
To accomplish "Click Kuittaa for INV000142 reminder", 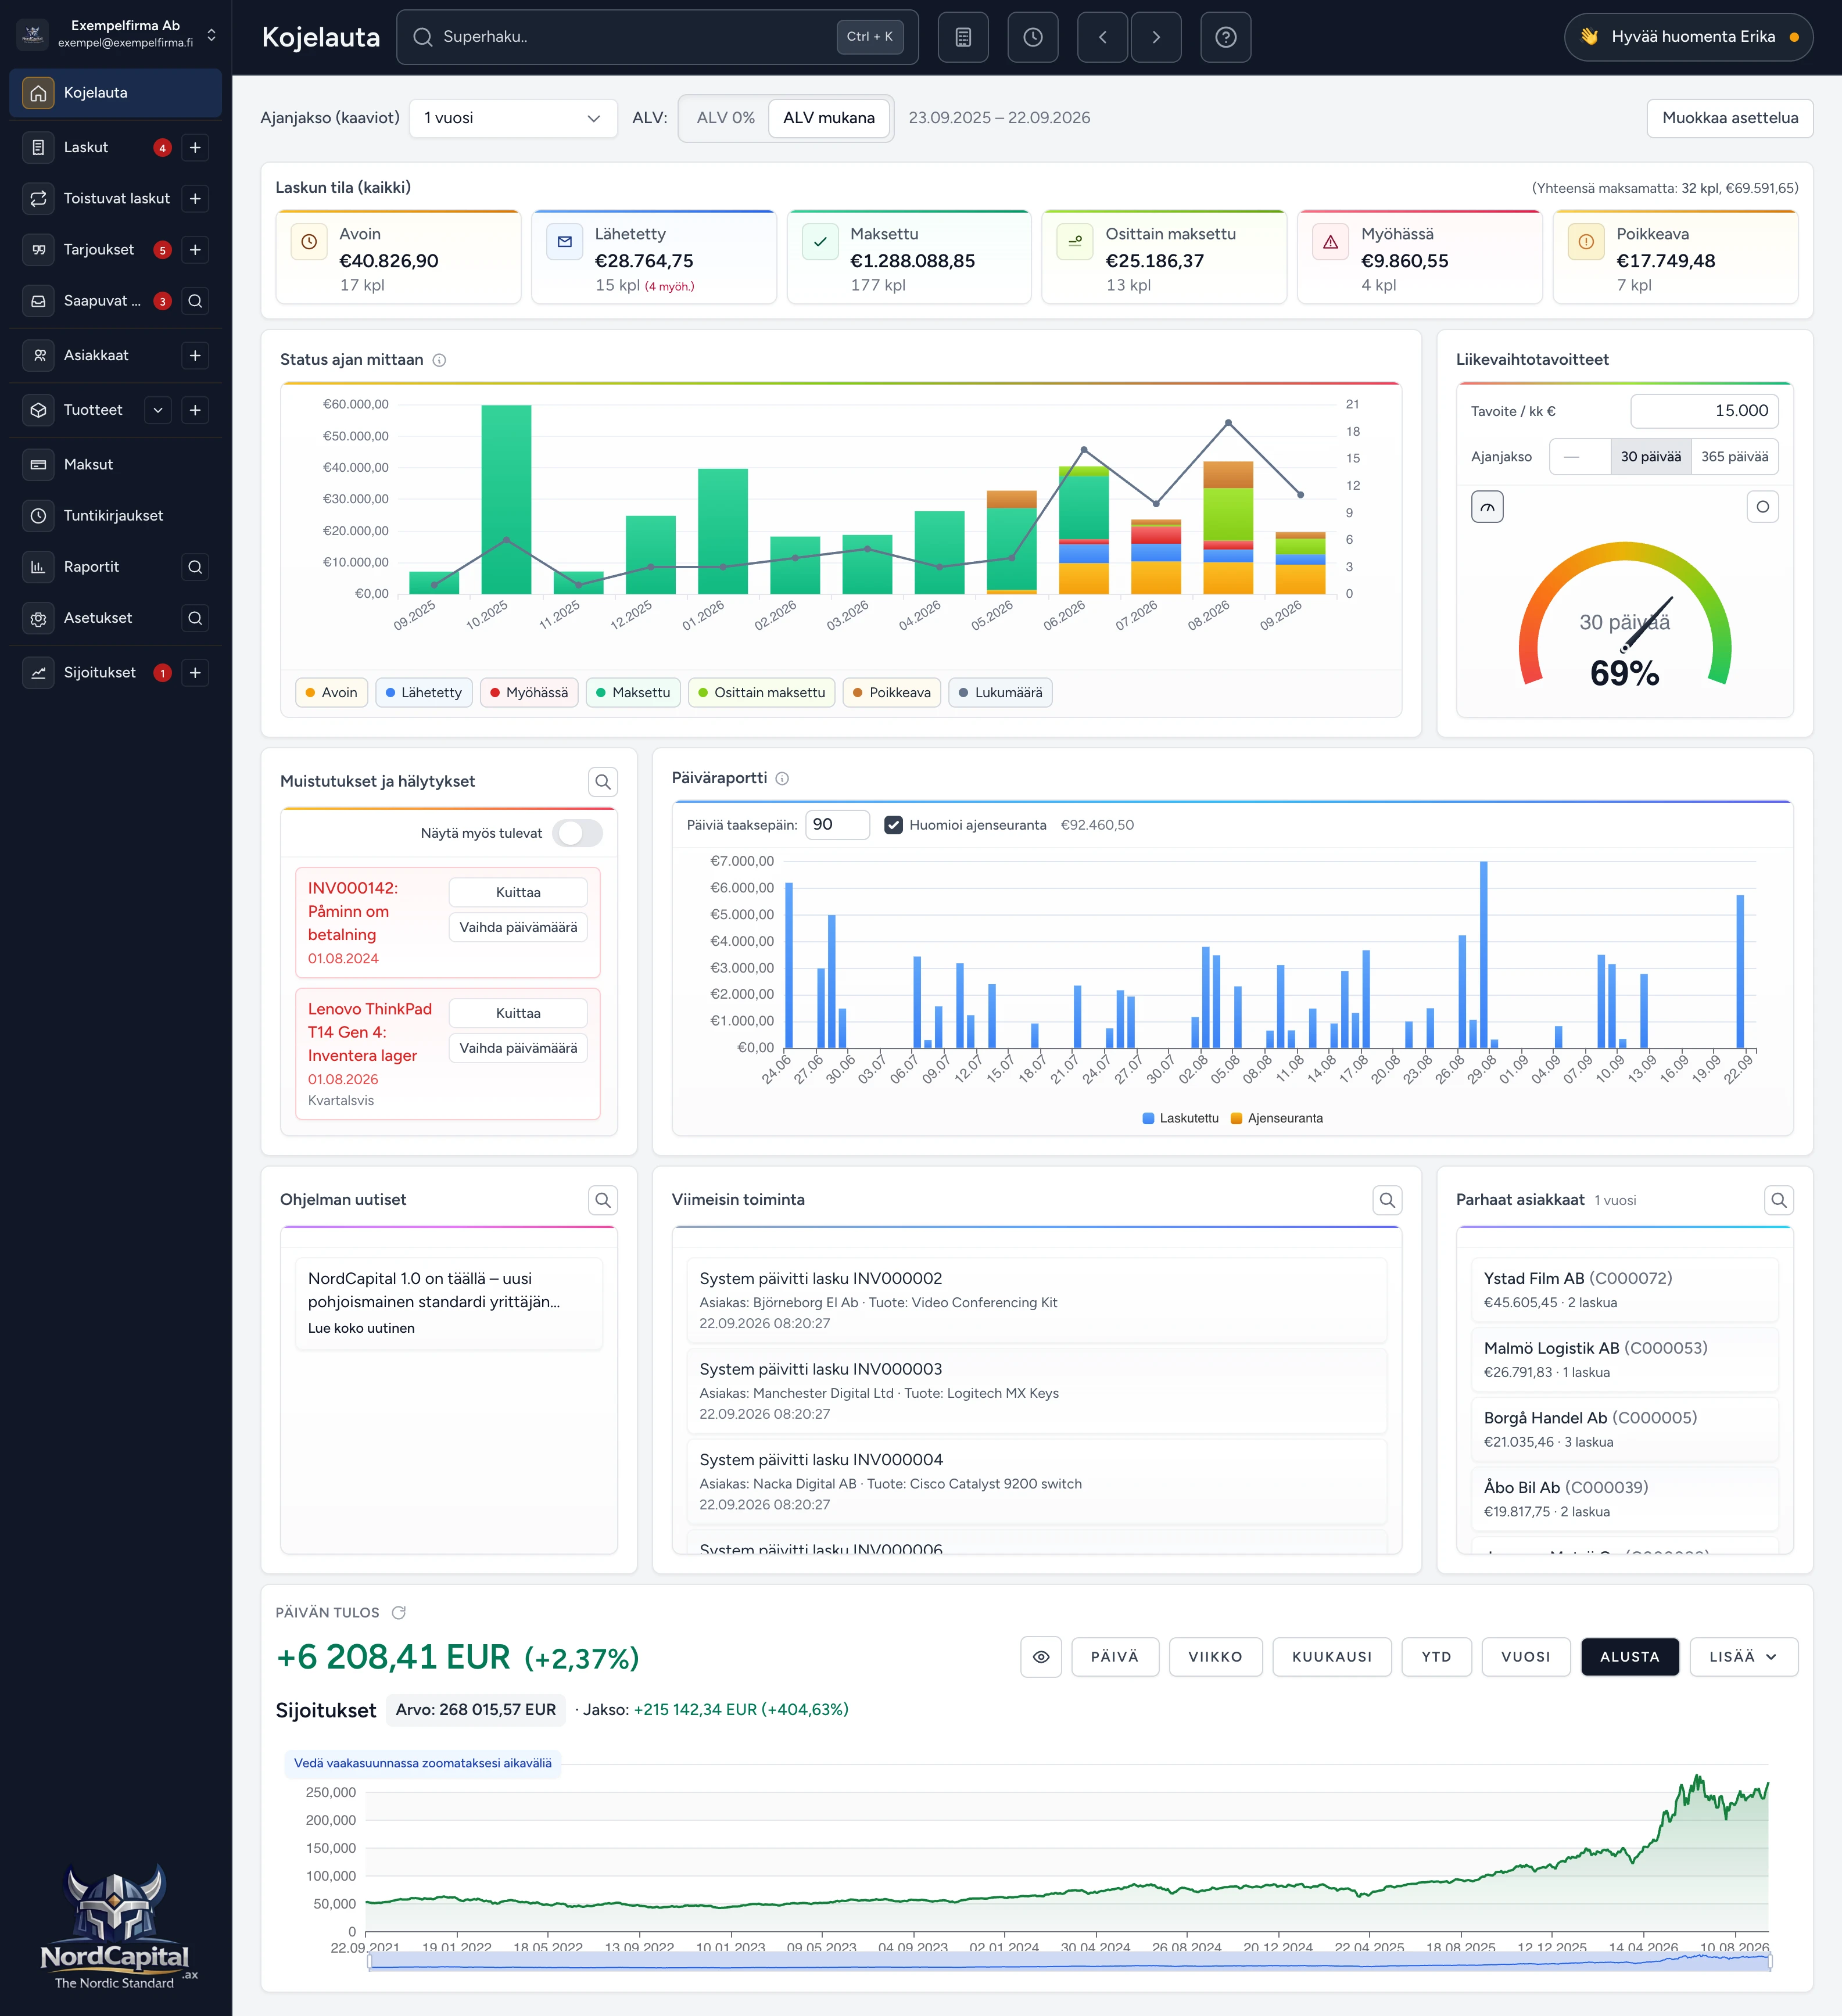I will 518,893.
